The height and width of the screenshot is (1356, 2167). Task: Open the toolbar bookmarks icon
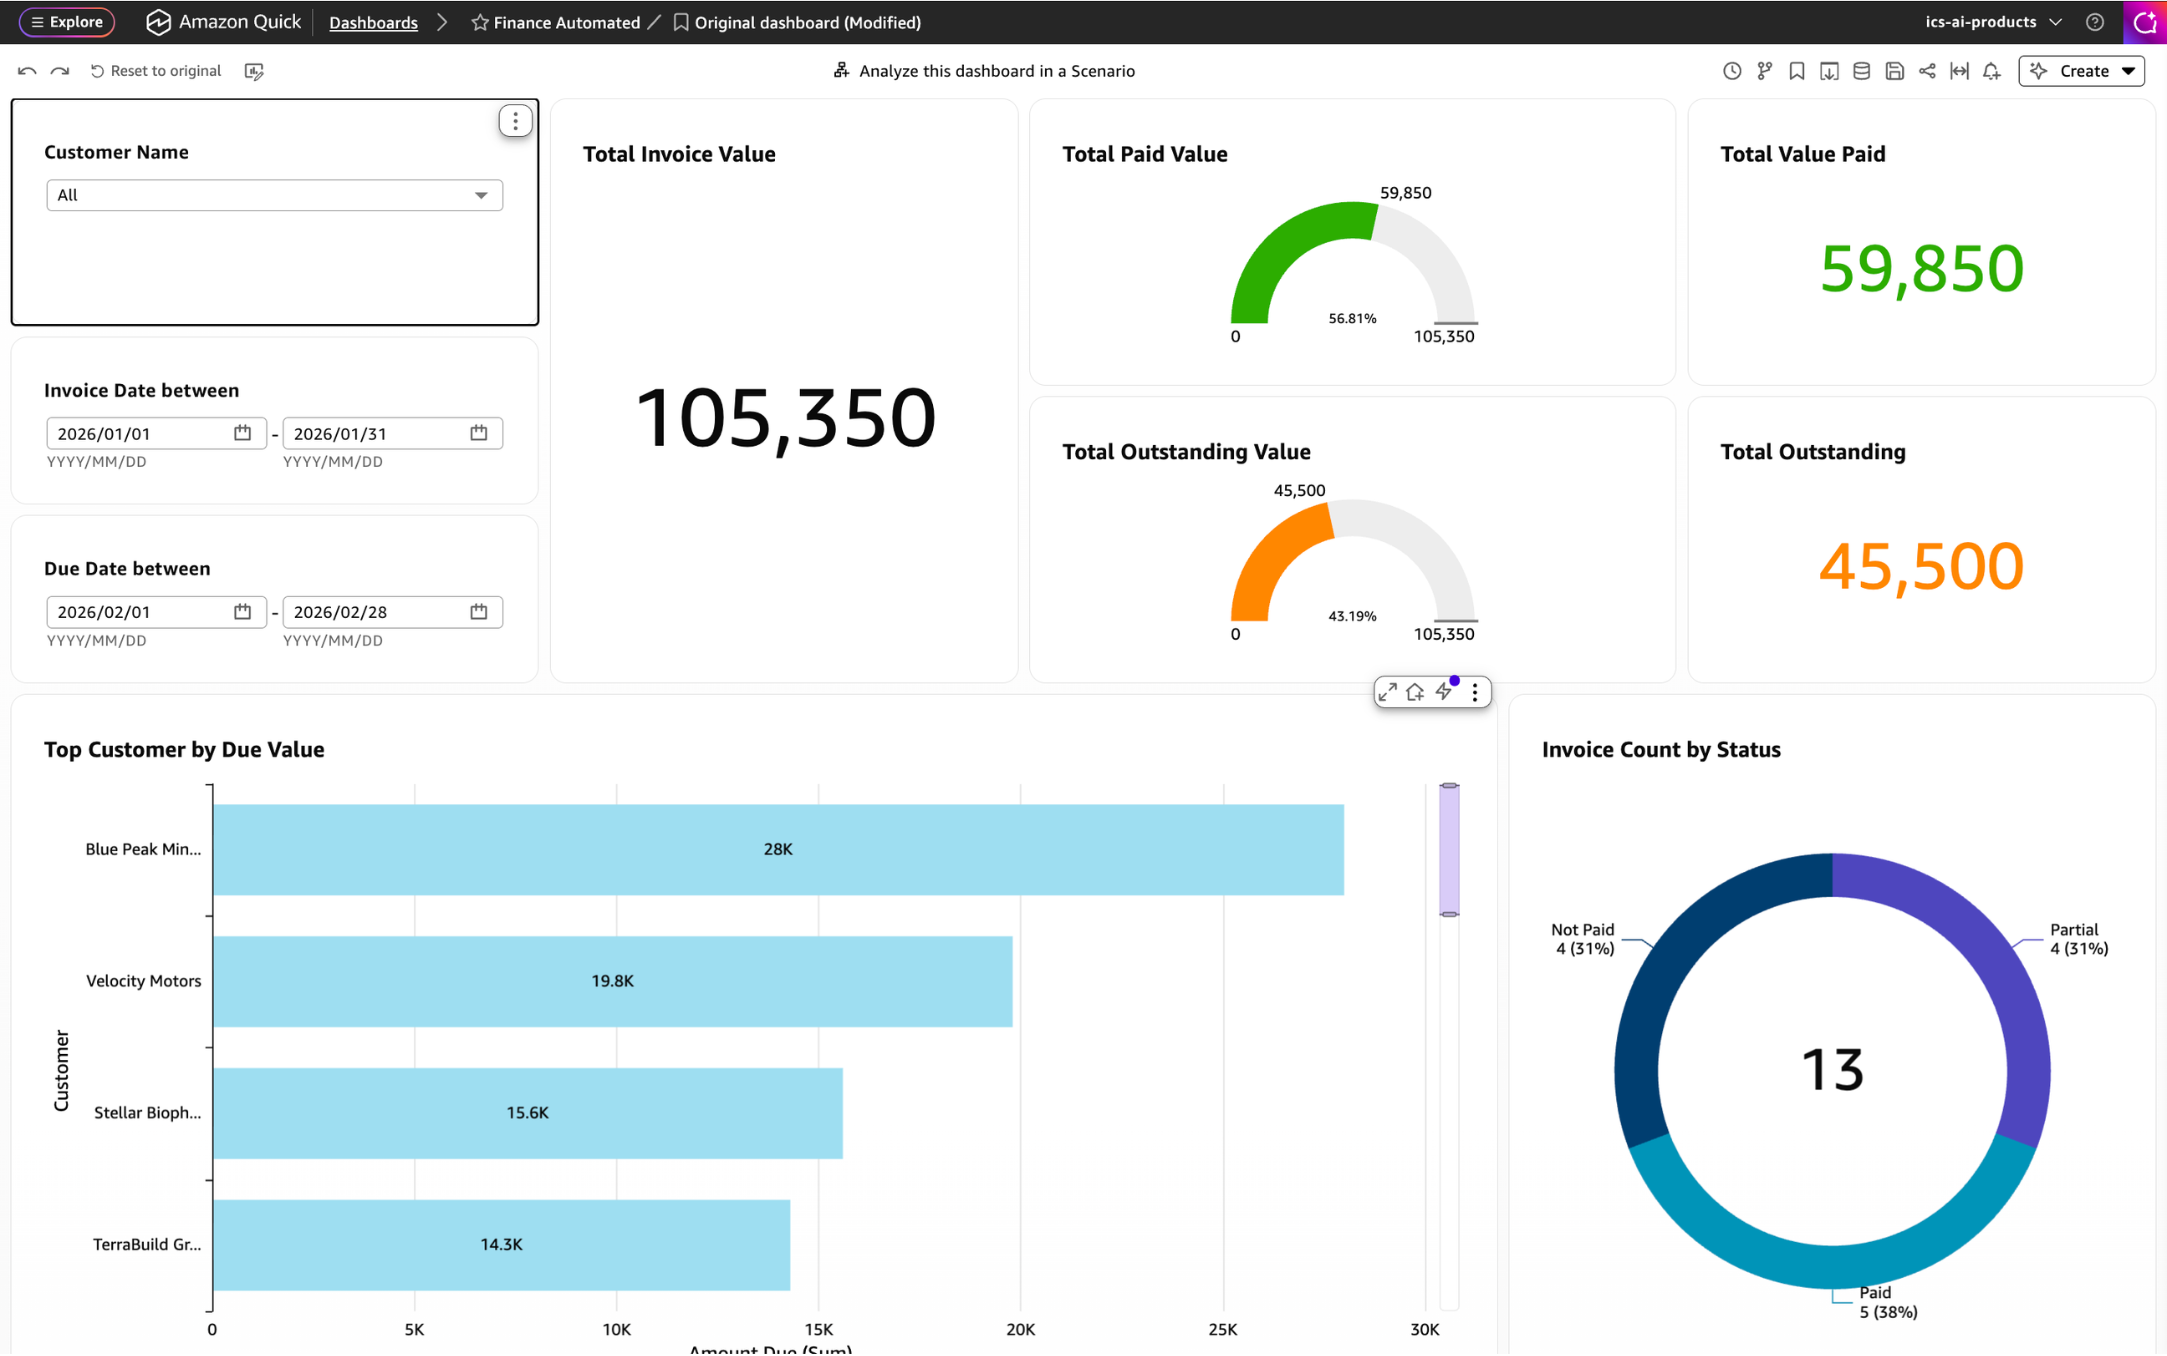tap(1797, 71)
